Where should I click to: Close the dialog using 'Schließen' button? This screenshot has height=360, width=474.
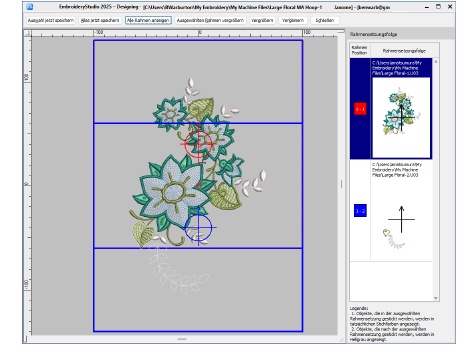click(325, 20)
